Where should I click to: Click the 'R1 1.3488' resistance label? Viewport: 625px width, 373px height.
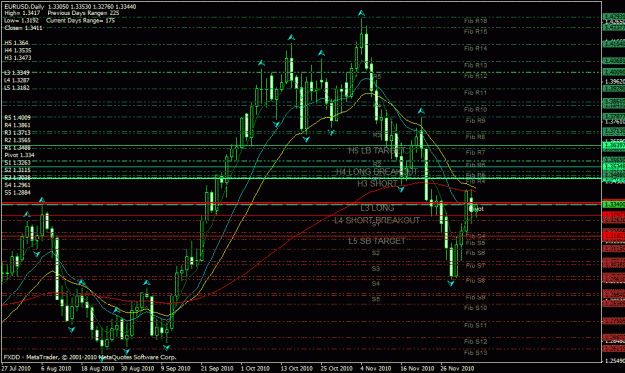18,148
